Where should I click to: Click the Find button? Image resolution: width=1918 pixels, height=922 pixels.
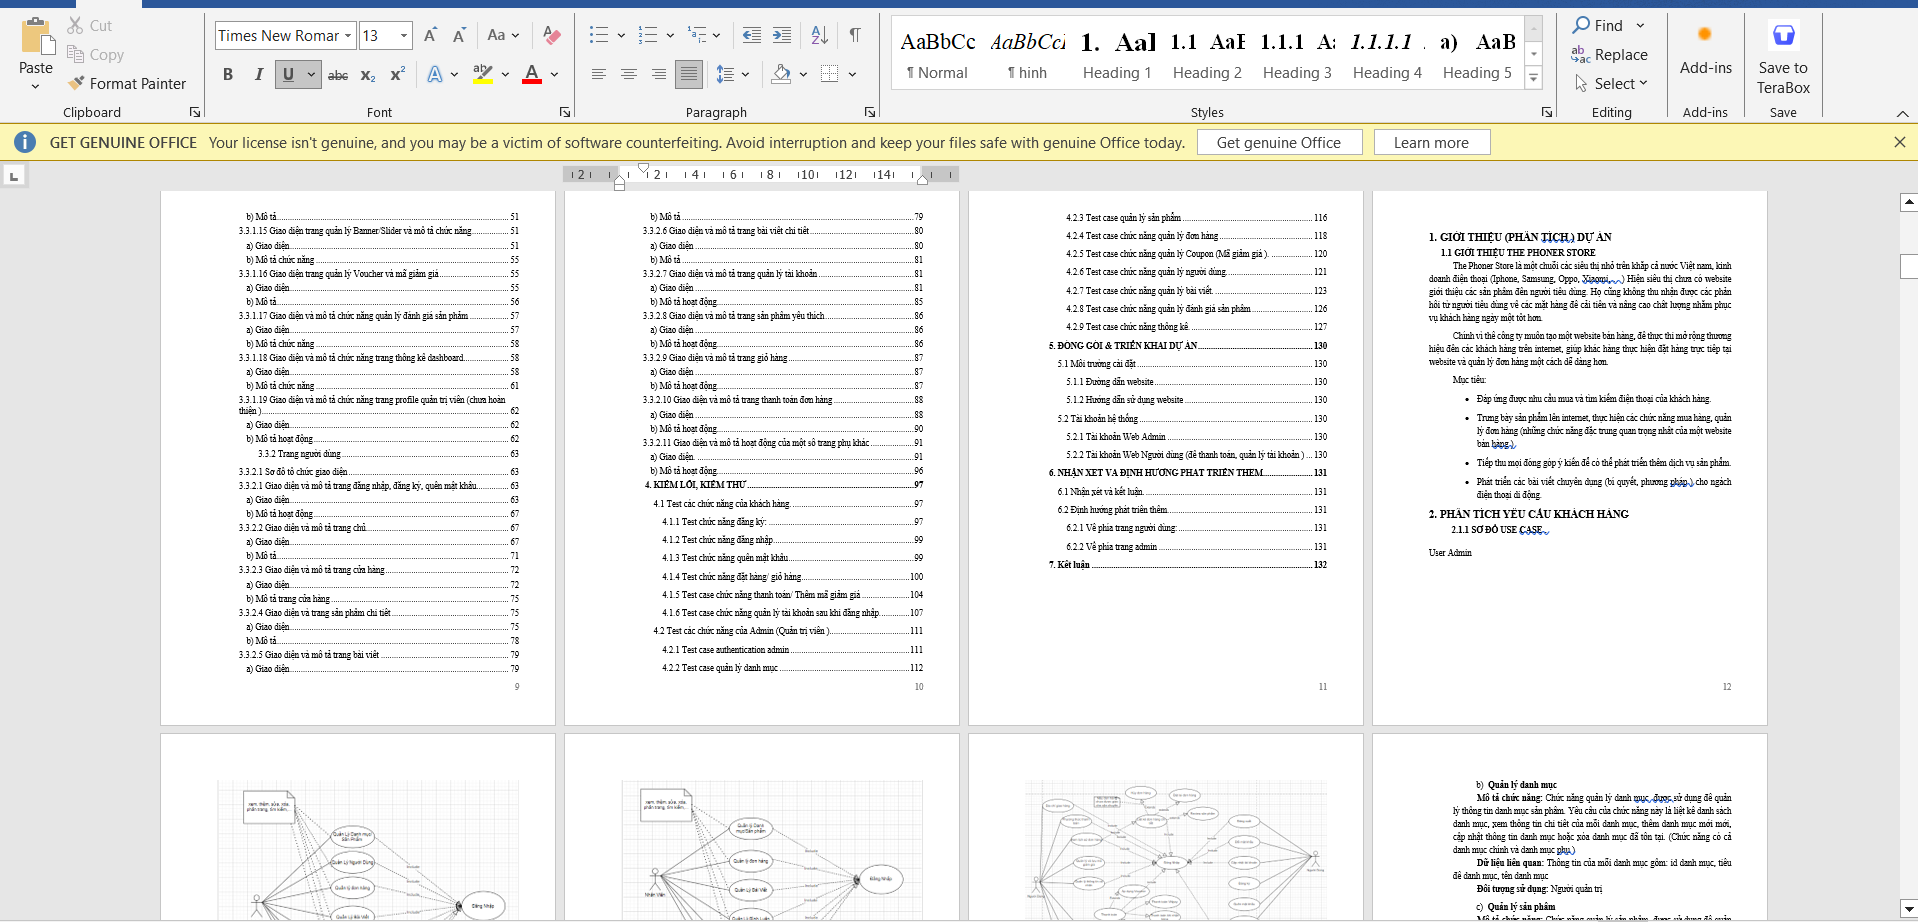pyautogui.click(x=1598, y=25)
